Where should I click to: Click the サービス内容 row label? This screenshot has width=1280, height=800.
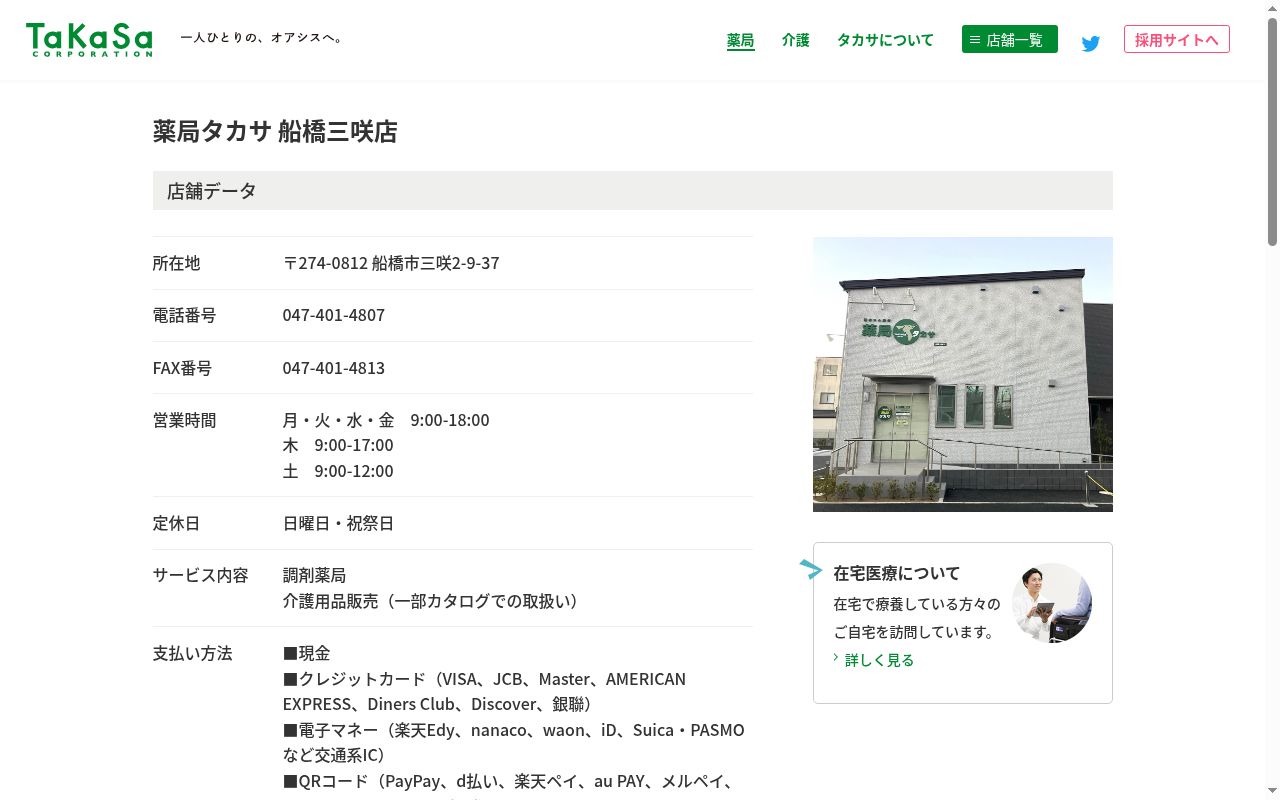point(201,575)
